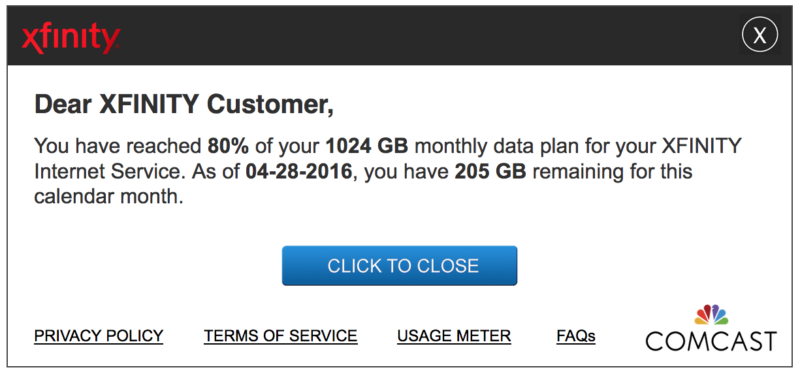Screen dimensions: 800x374
Task: Click the blue CLICK TO CLOSE button
Action: 399,265
